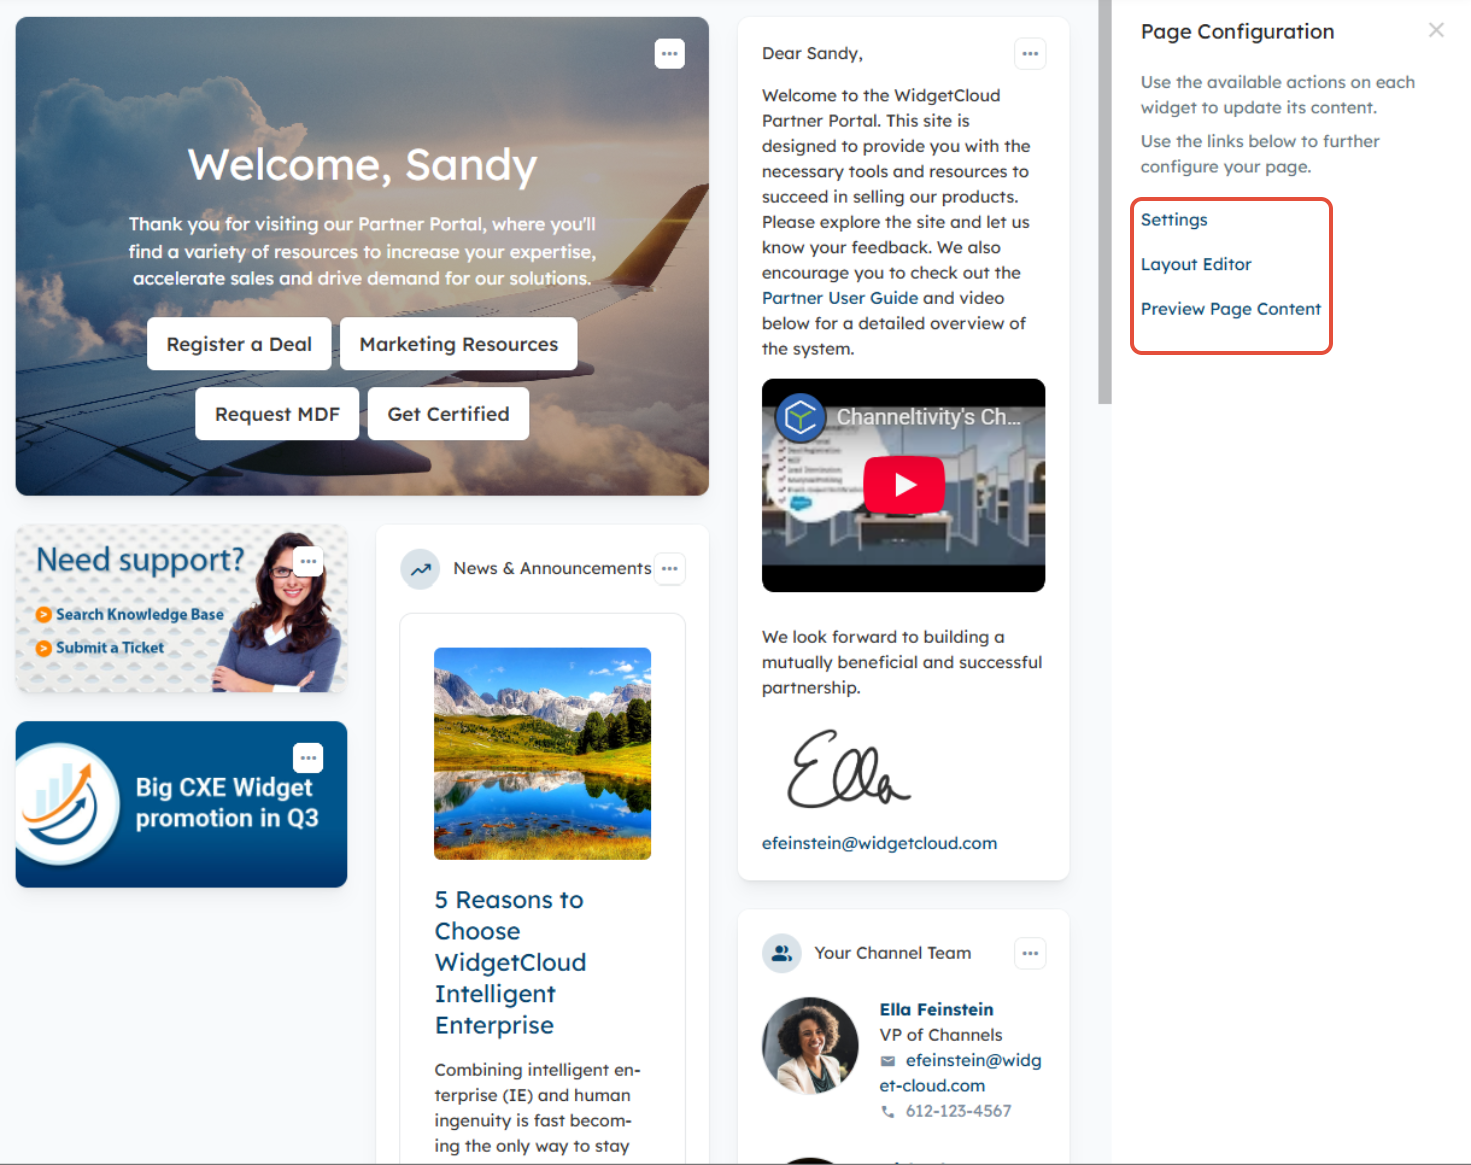Click the Dear Sandy, greeting text

(812, 54)
